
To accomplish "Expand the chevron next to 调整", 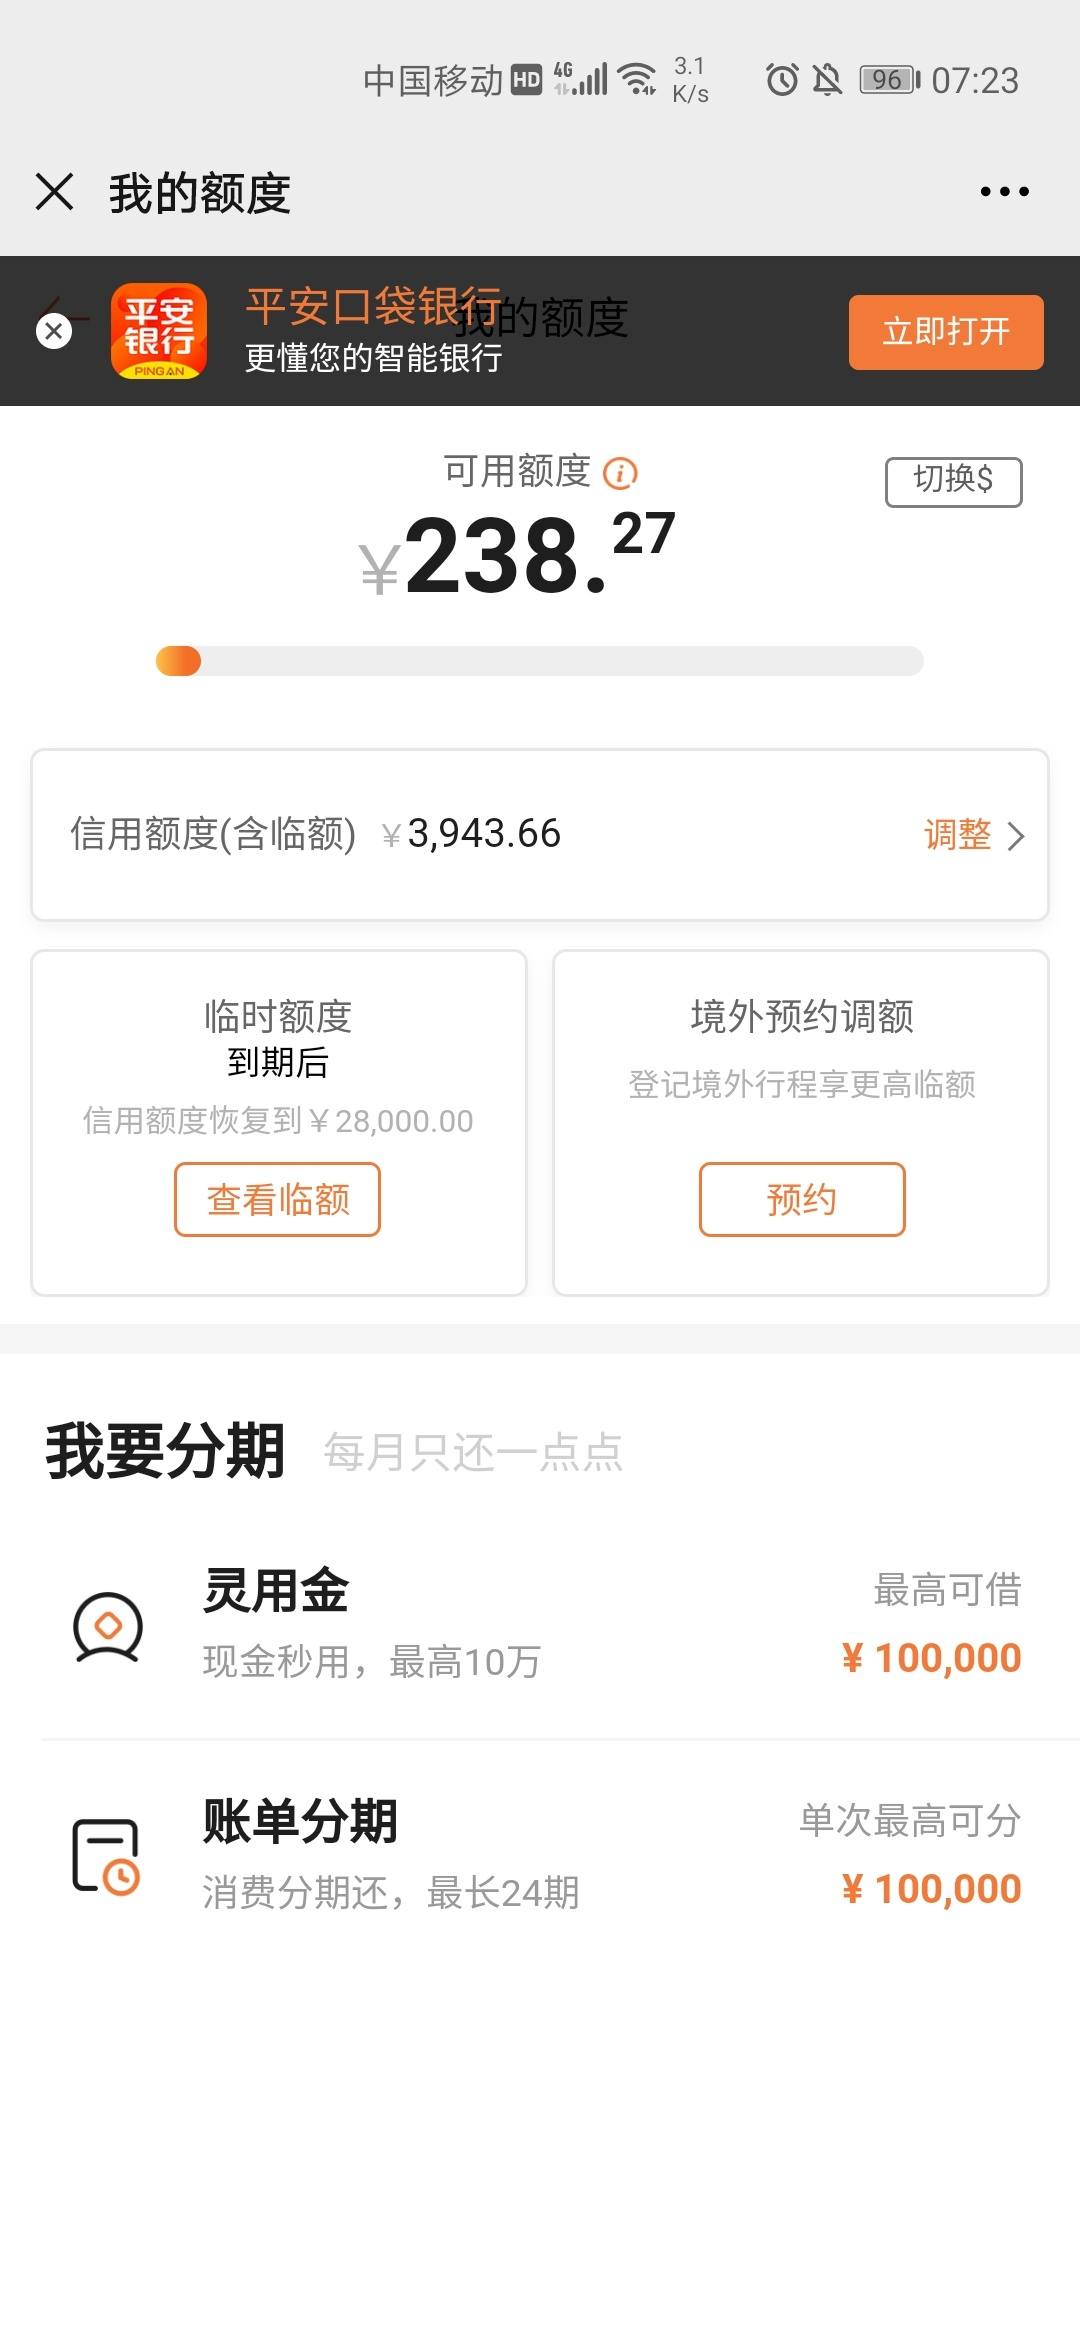I will [x=1016, y=835].
